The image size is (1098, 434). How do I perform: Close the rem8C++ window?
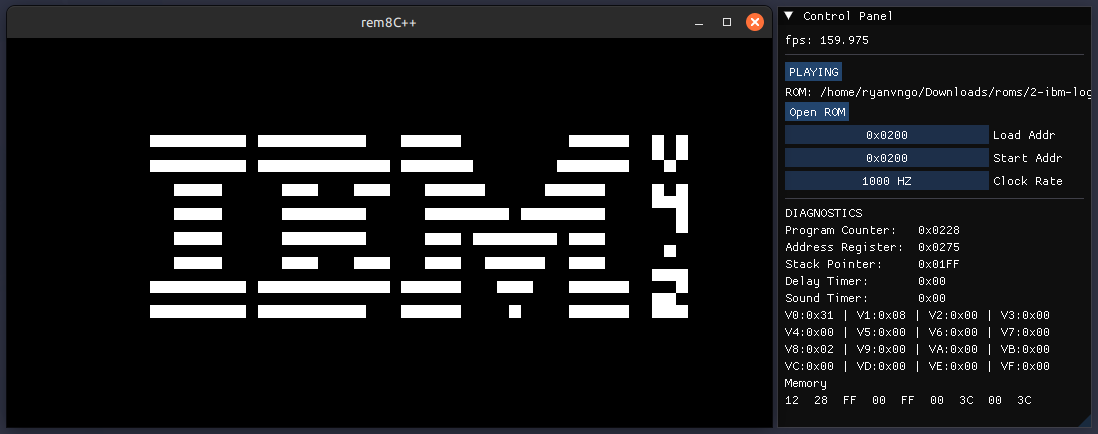754,22
